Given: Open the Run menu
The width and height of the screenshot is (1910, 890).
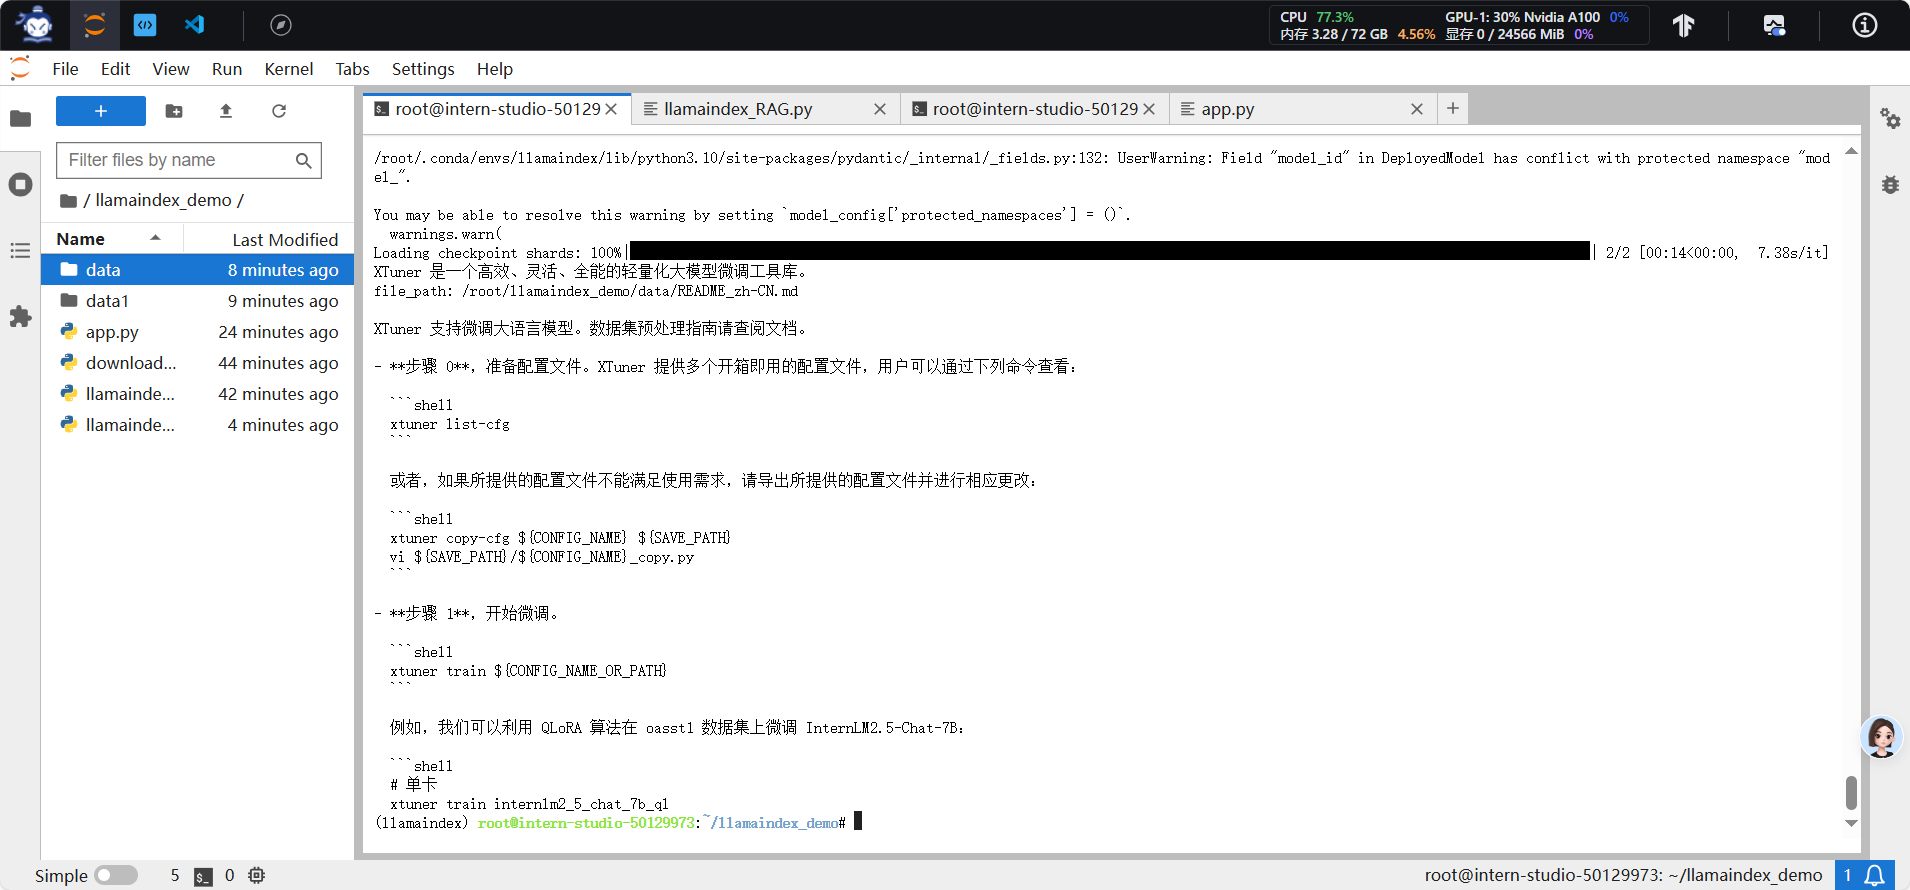Looking at the screenshot, I should click(227, 69).
